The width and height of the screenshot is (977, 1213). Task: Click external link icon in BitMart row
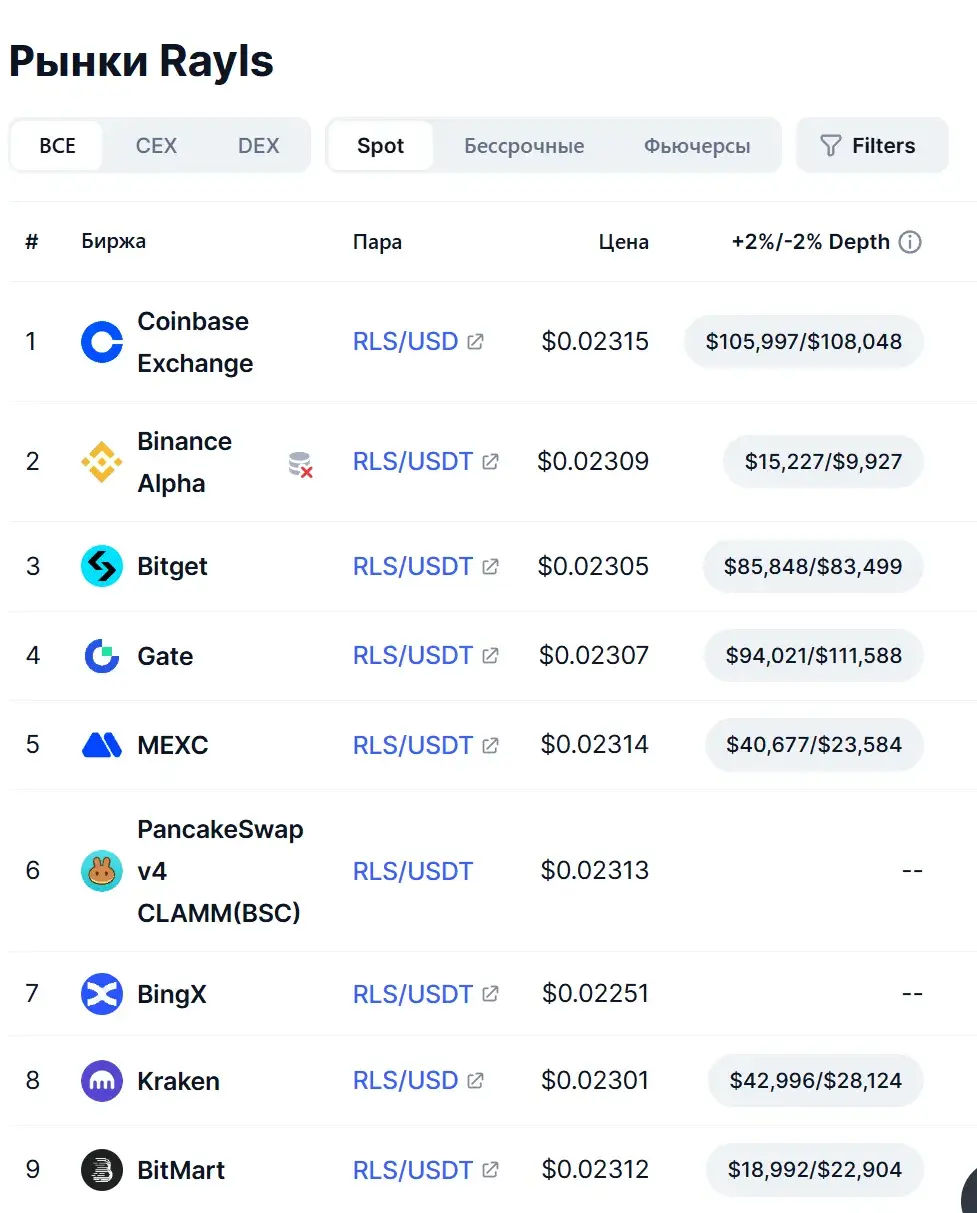[x=490, y=1169]
